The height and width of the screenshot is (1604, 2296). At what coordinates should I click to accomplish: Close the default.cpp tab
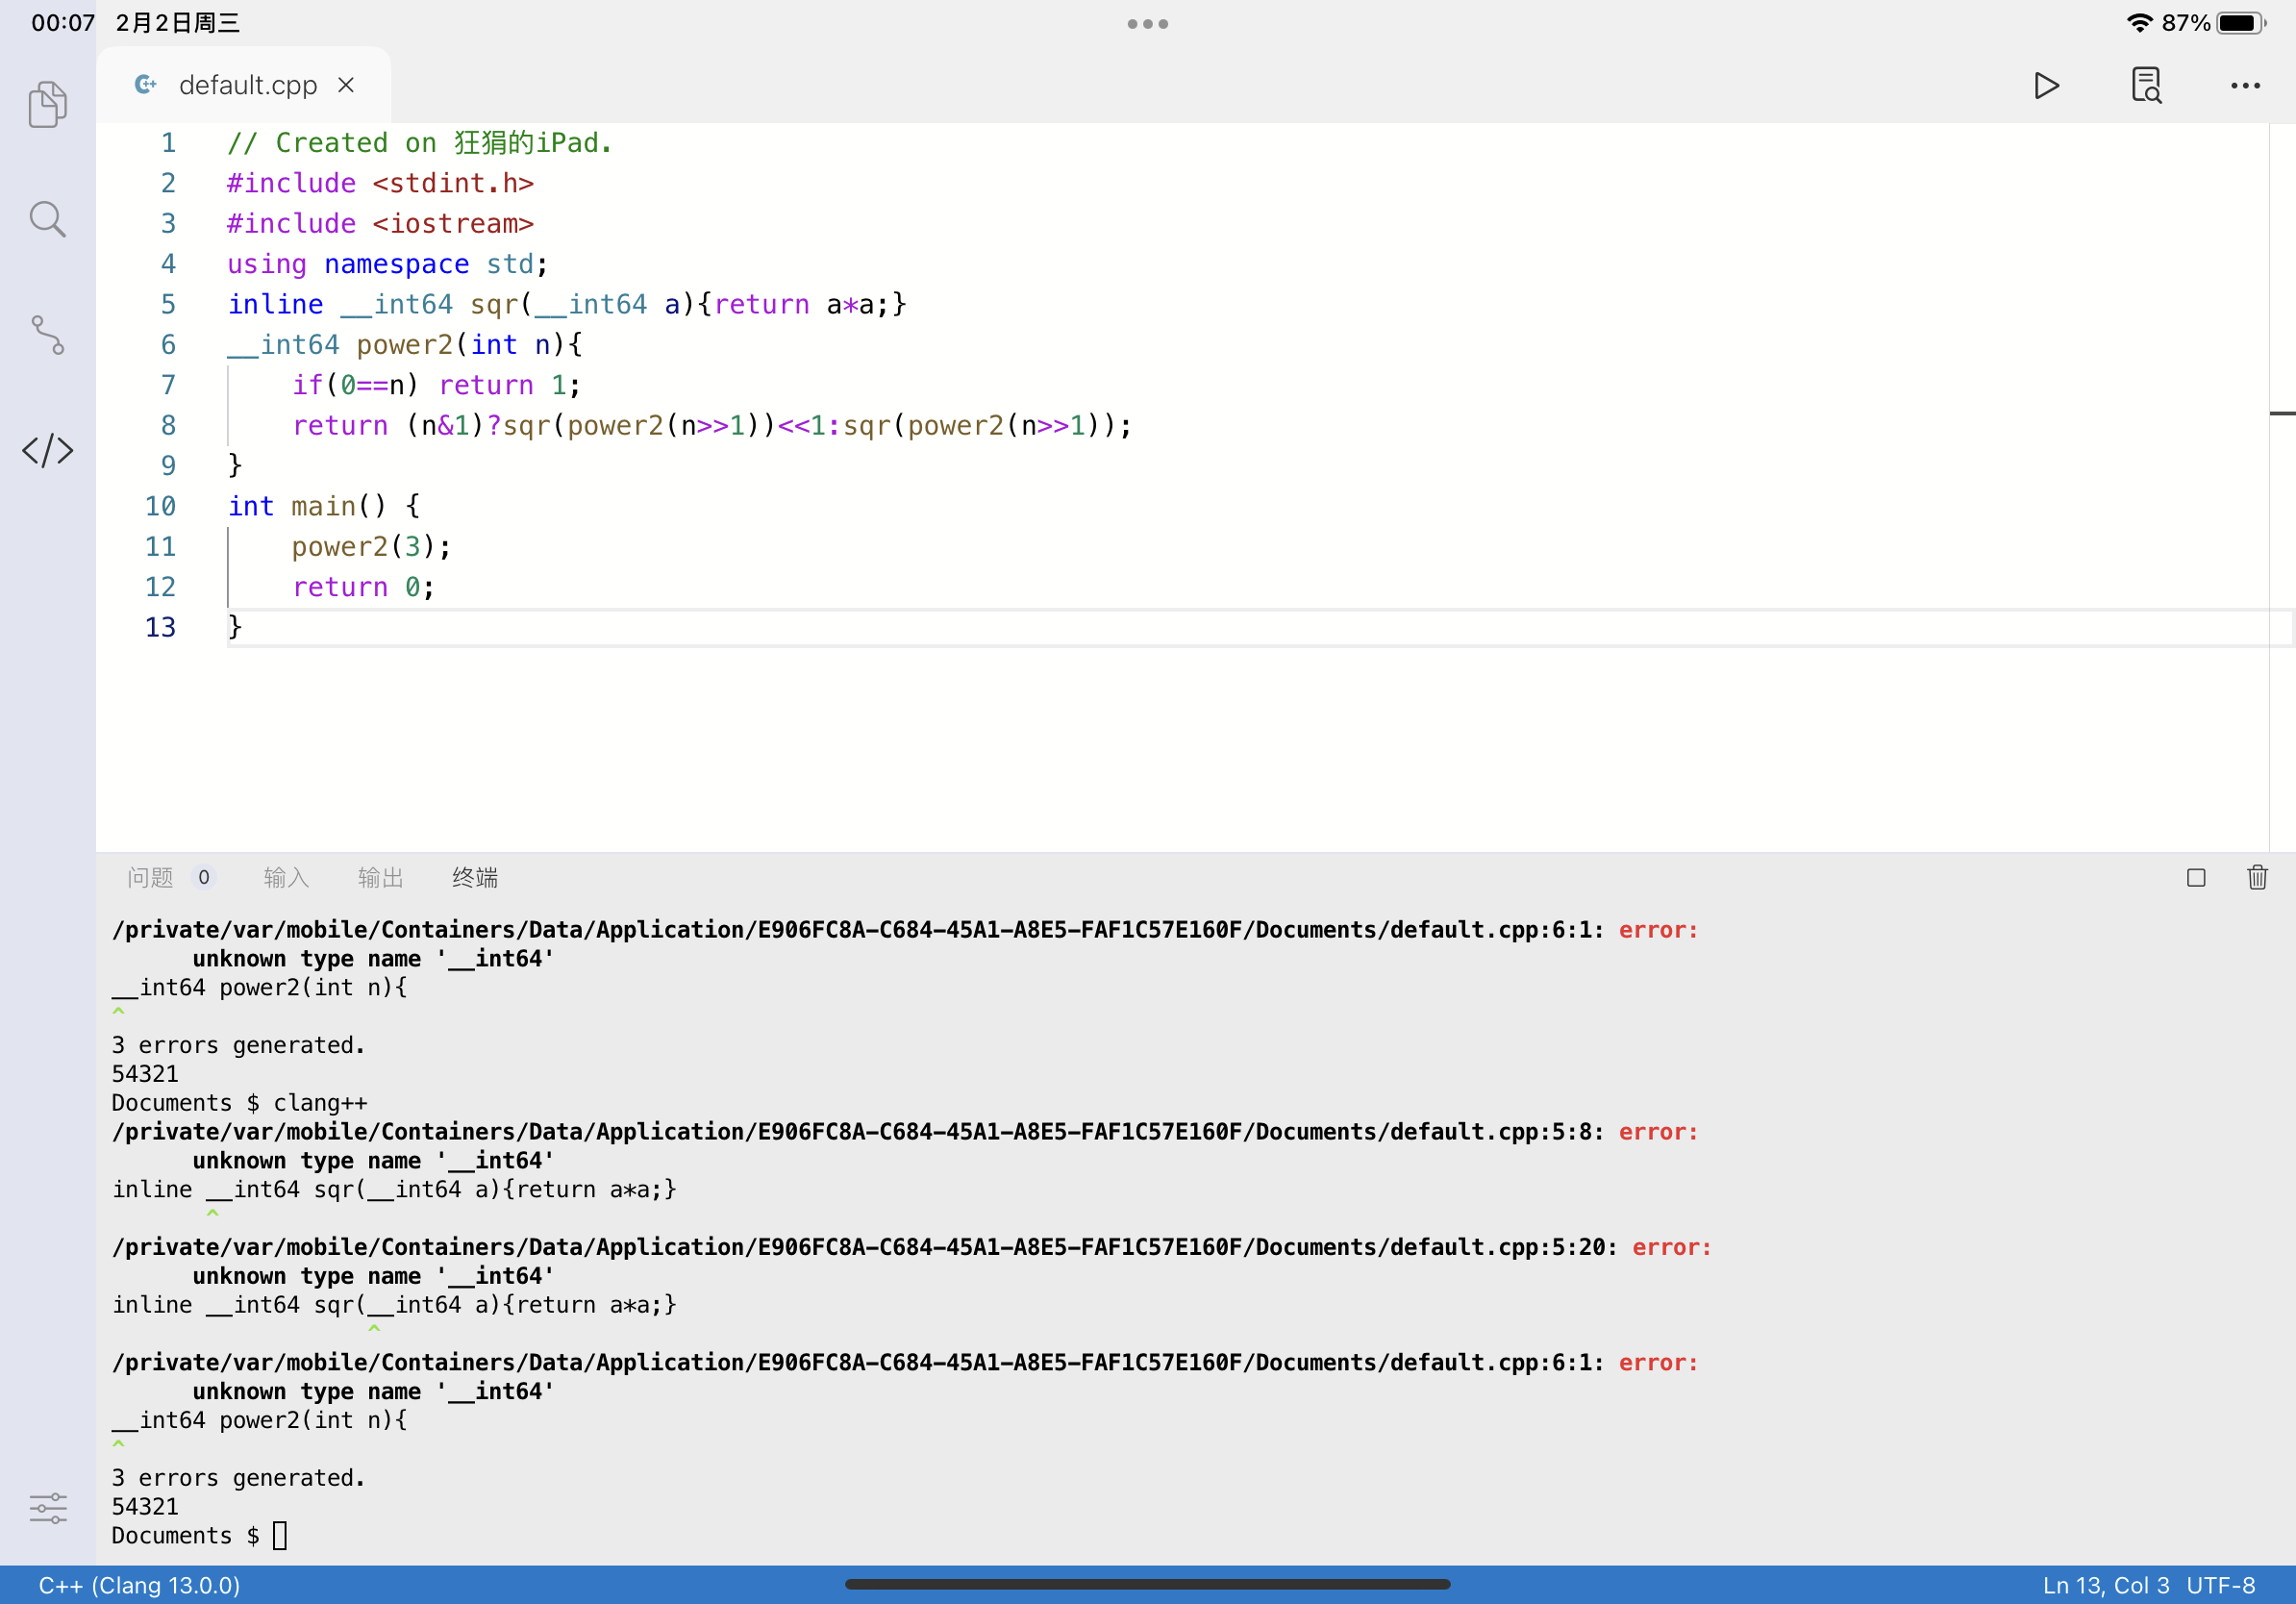click(345, 85)
